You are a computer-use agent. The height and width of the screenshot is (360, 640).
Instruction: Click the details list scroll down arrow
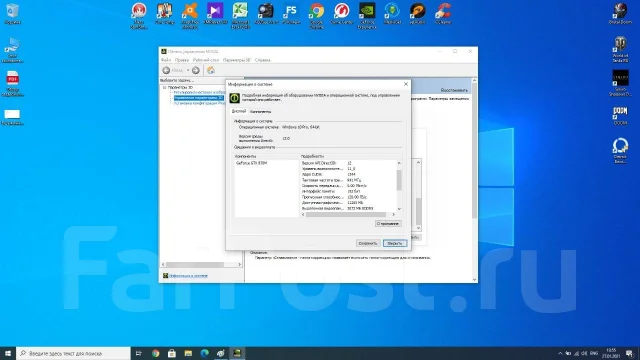coord(399,209)
